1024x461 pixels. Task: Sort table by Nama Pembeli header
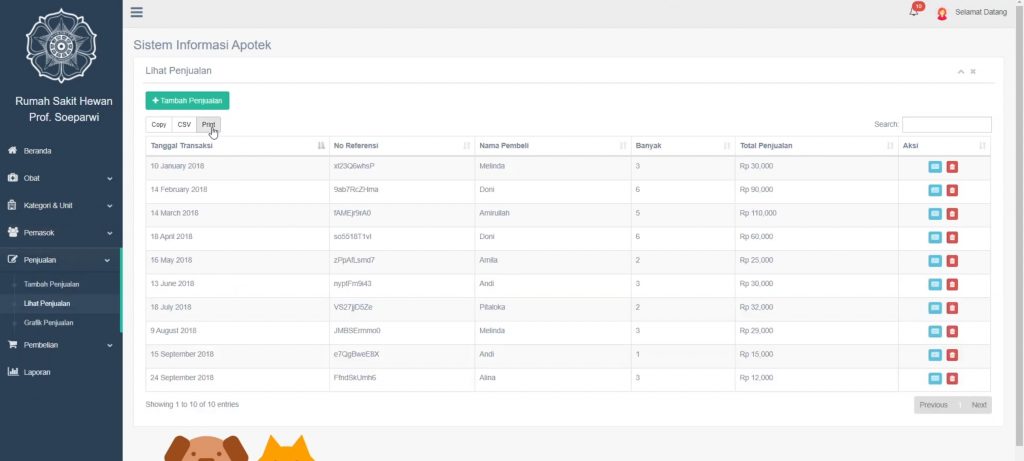(549, 146)
